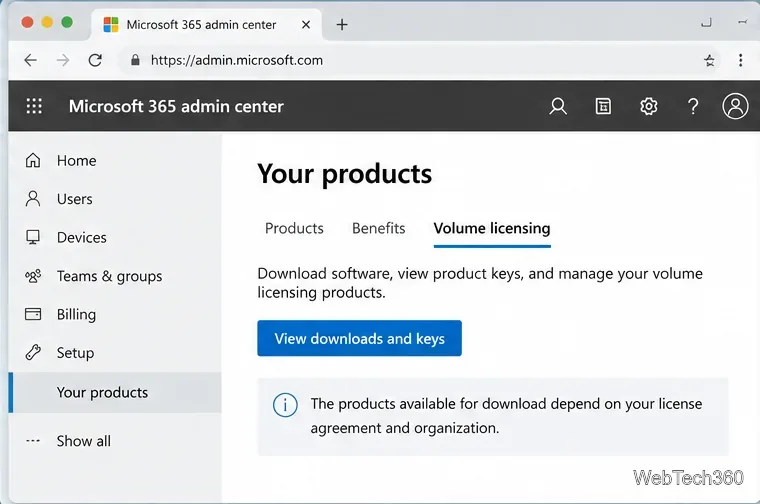
Task: Open browser three-dot menu
Action: (x=740, y=60)
